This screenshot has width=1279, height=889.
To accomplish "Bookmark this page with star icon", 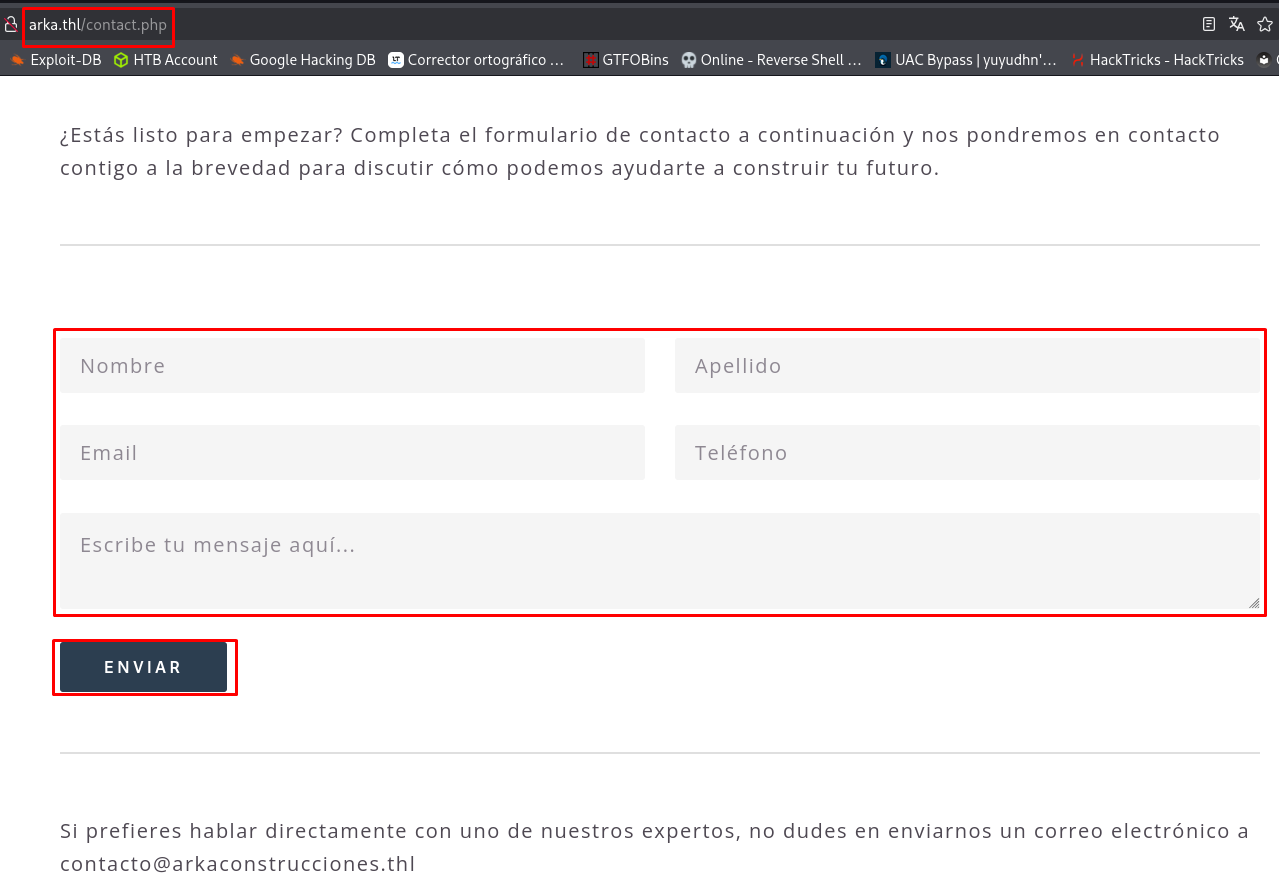I will tap(1265, 25).
